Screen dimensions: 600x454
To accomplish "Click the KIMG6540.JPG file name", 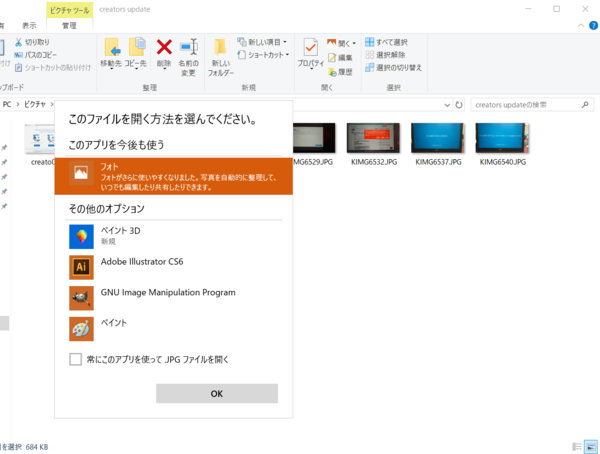I will pos(503,162).
